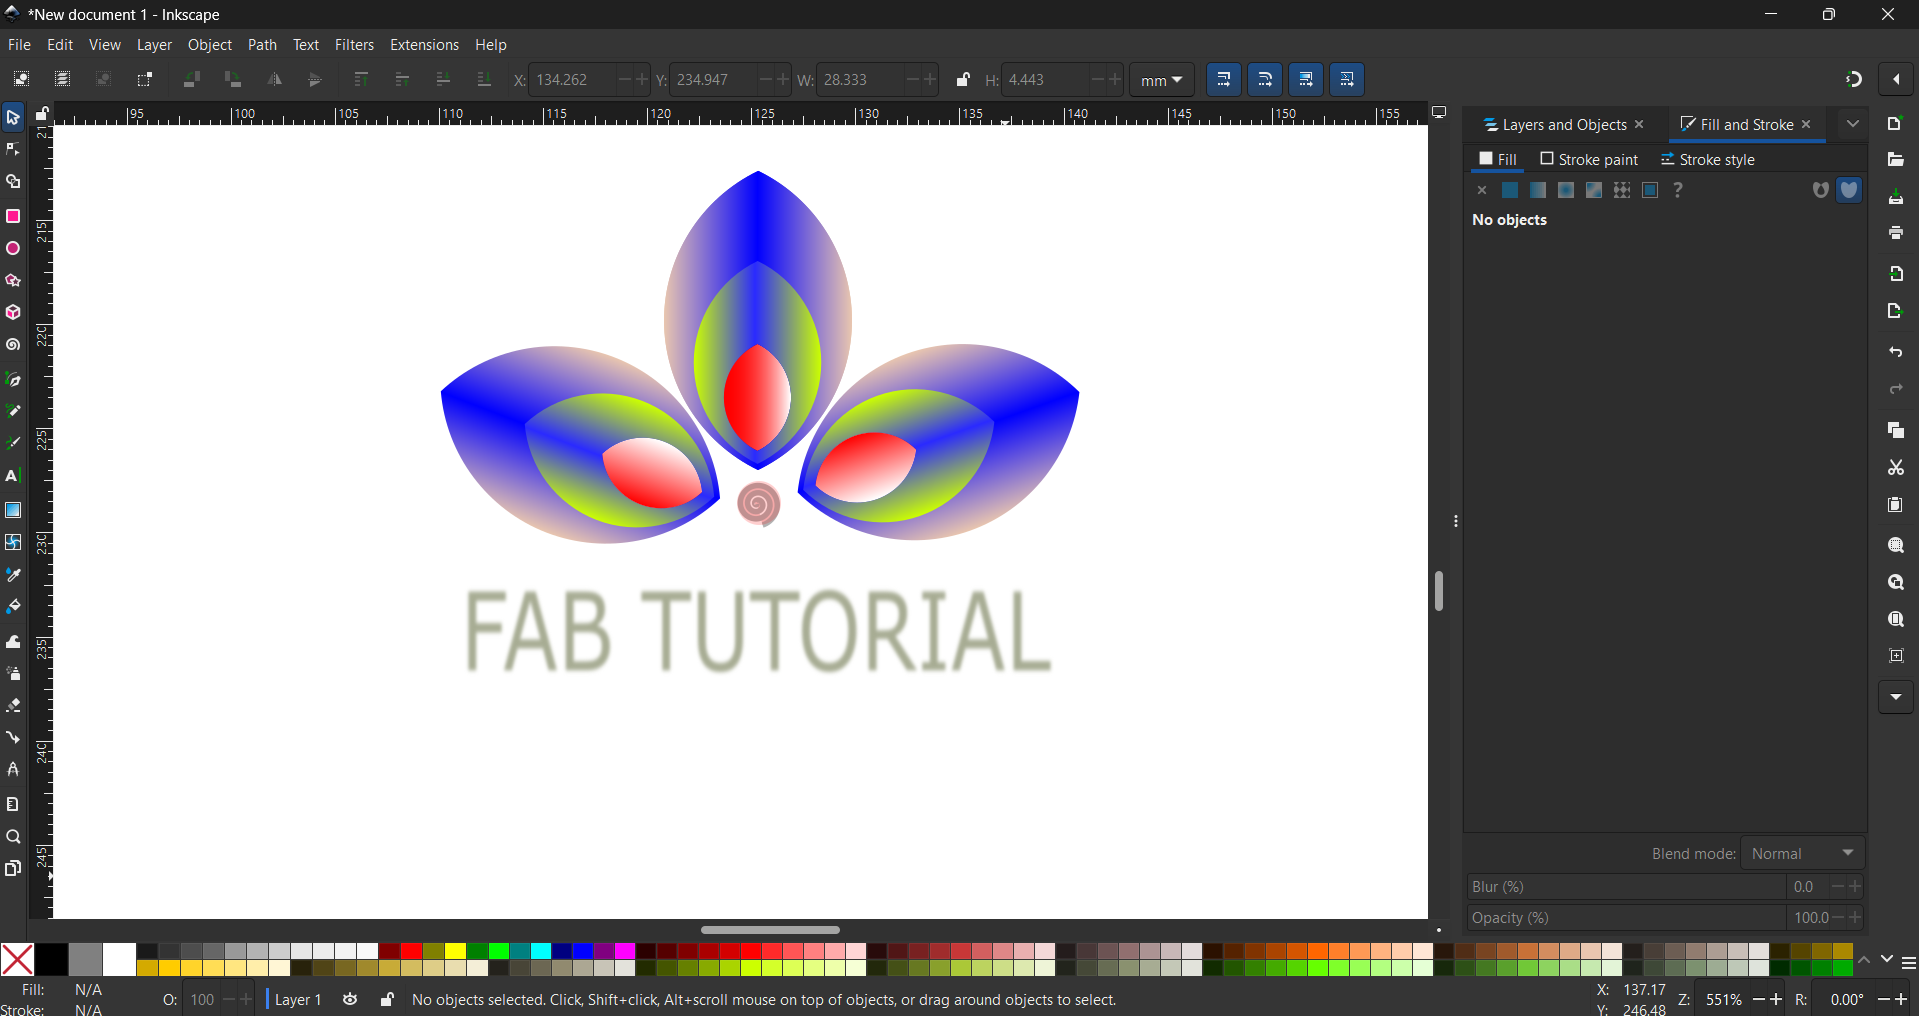Select the Node editing tool

(x=13, y=150)
